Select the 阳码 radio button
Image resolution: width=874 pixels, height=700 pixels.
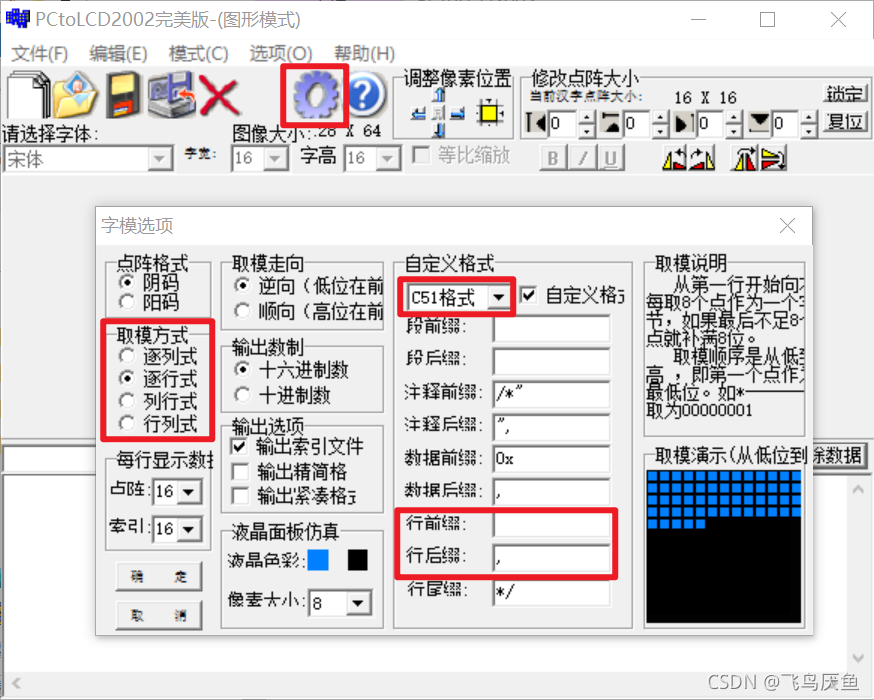[x=127, y=302]
